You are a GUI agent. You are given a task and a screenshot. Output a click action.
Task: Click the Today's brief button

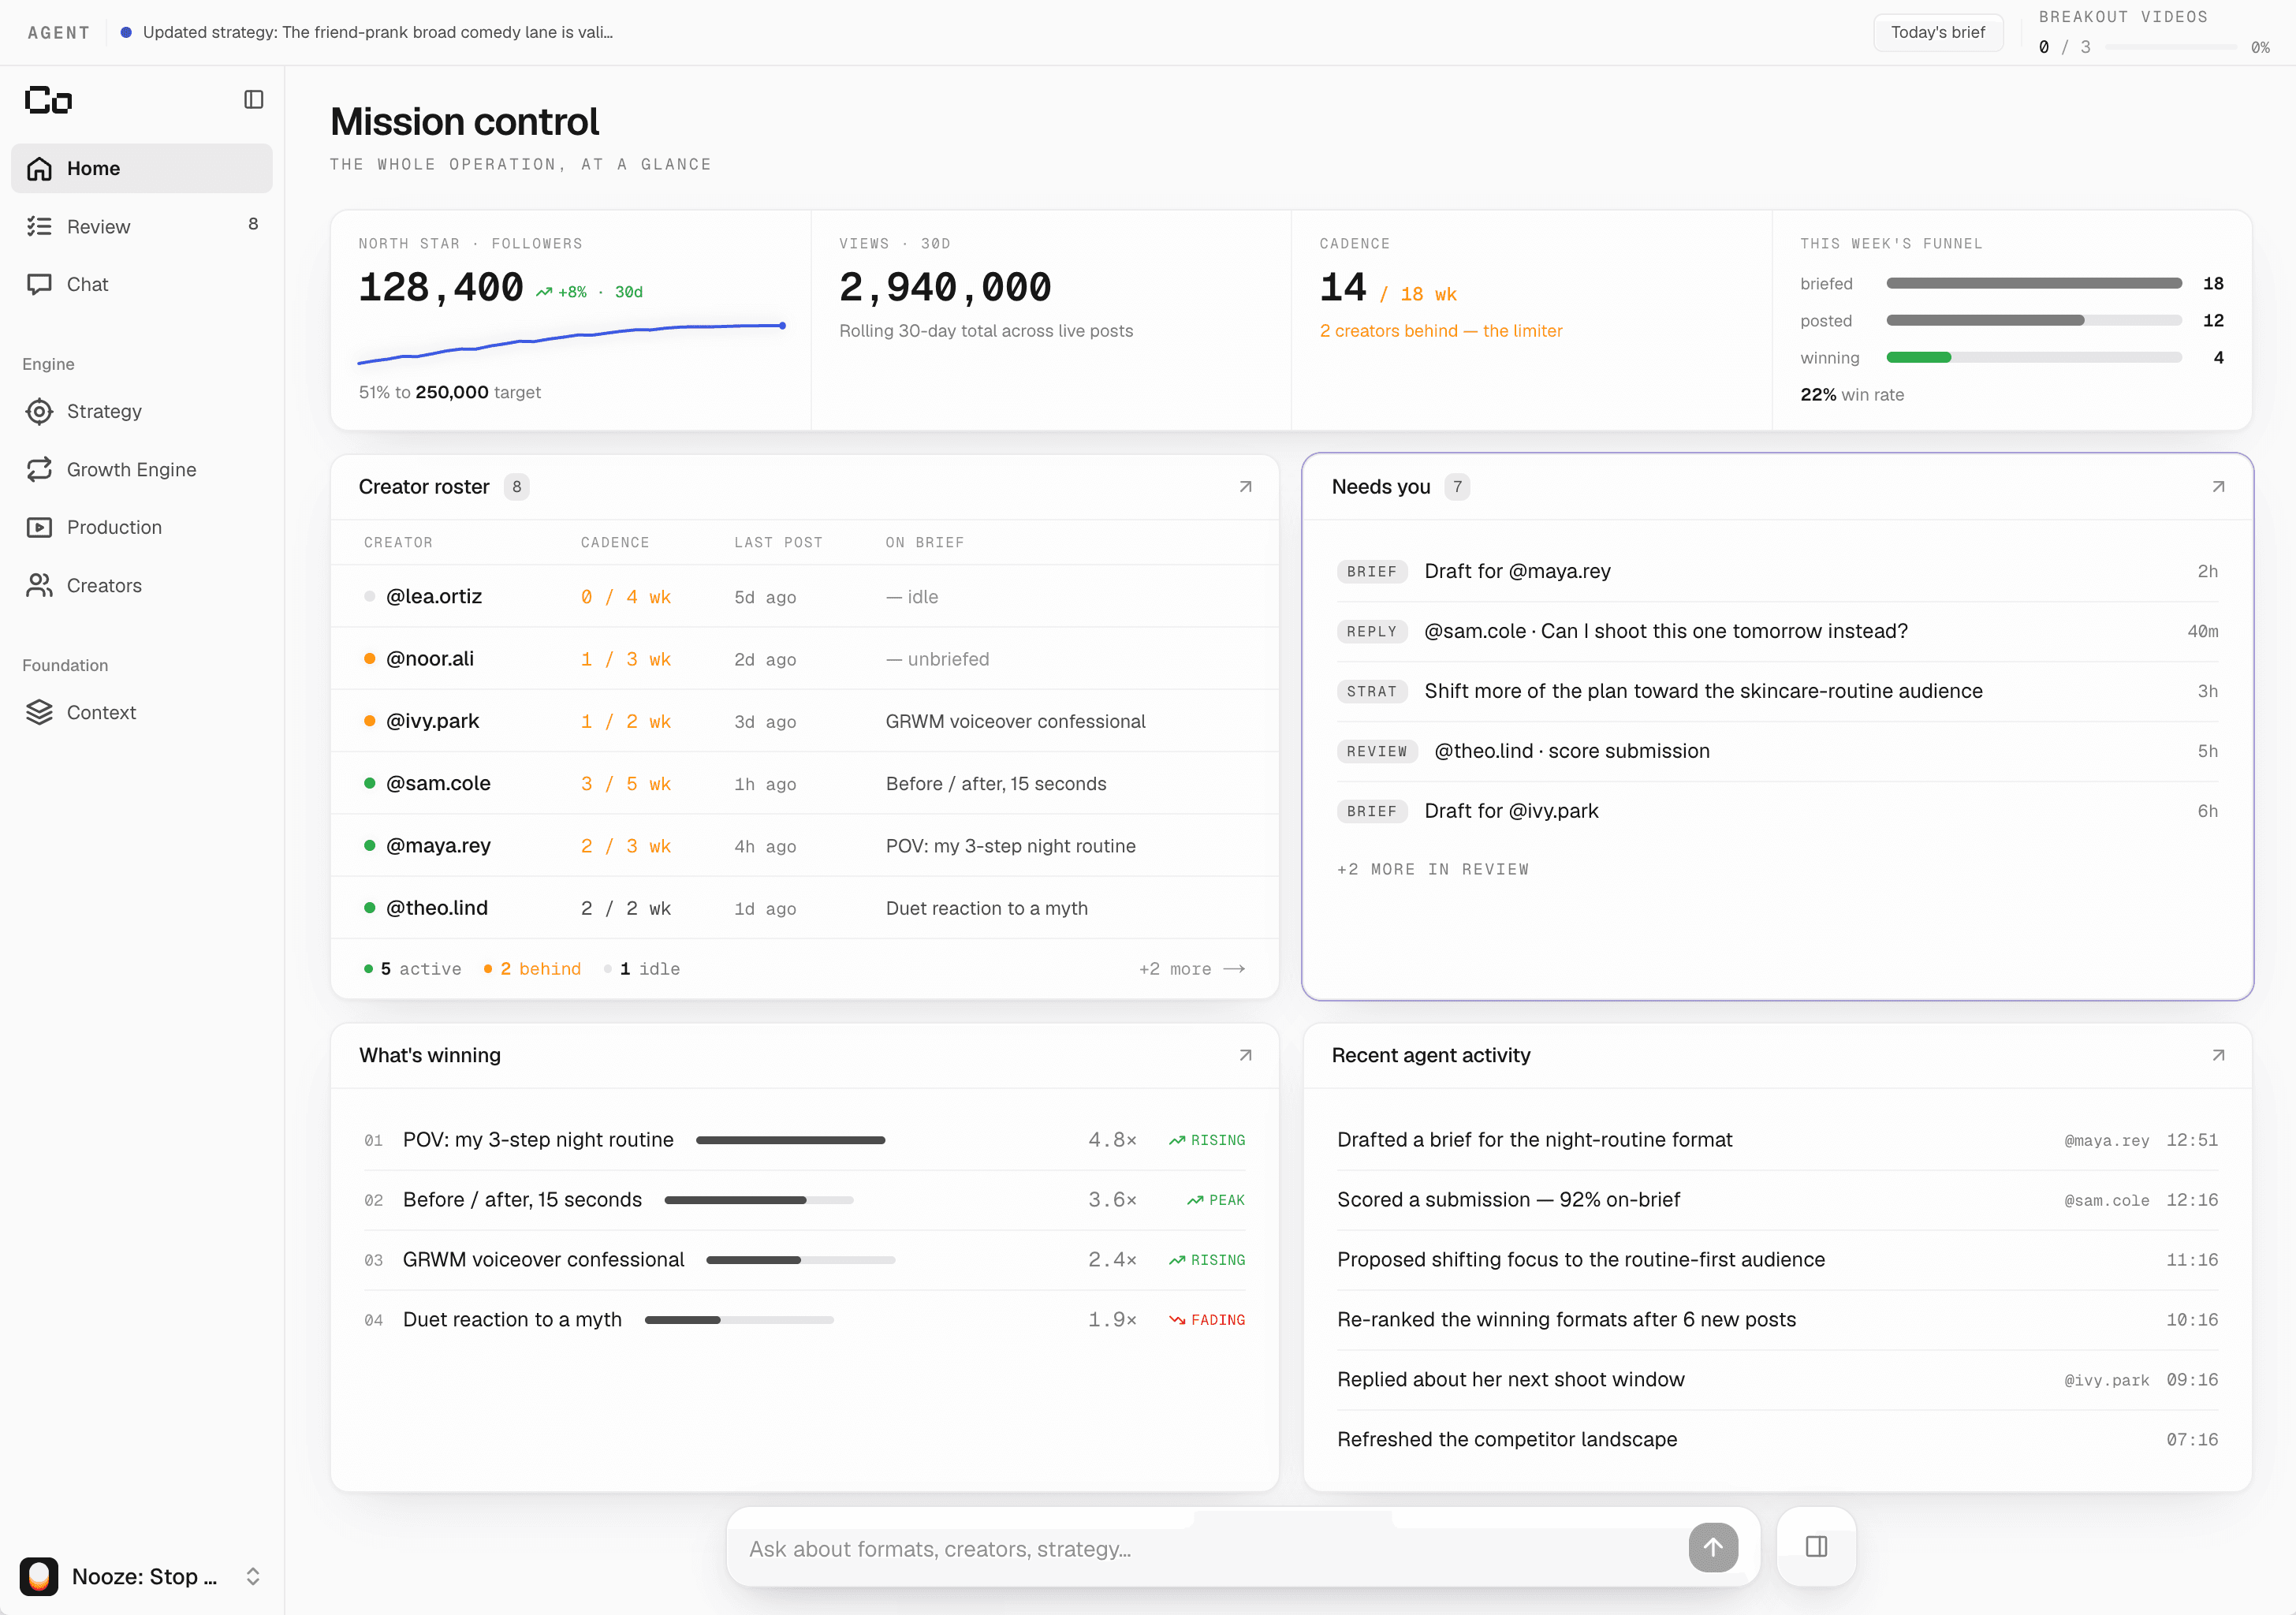[1937, 32]
